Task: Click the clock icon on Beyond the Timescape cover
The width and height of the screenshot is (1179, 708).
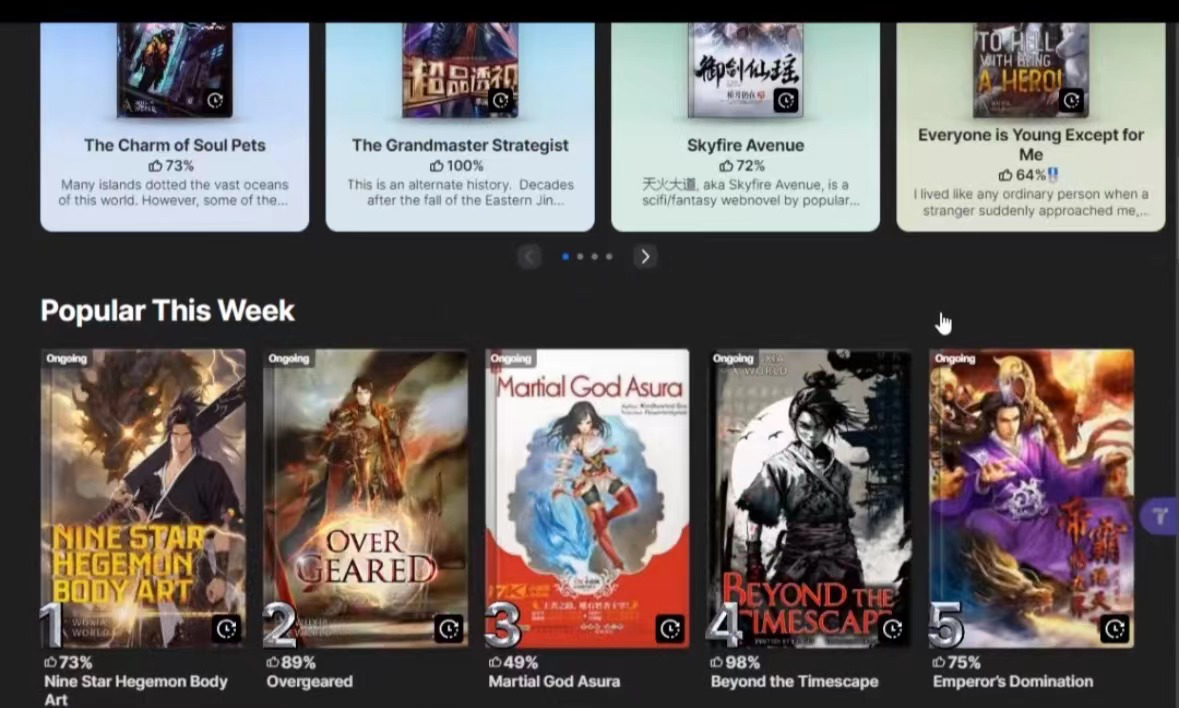Action: [893, 628]
